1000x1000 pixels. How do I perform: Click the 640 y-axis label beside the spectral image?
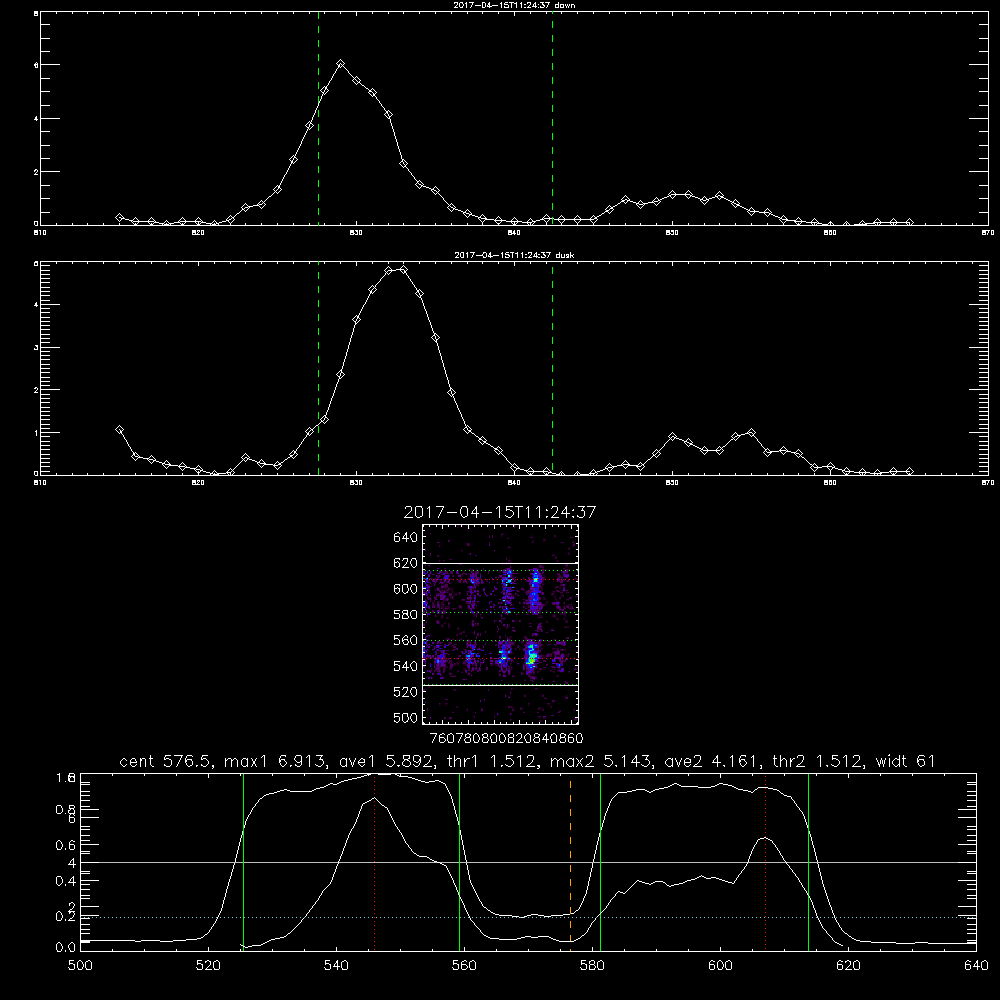(x=406, y=538)
